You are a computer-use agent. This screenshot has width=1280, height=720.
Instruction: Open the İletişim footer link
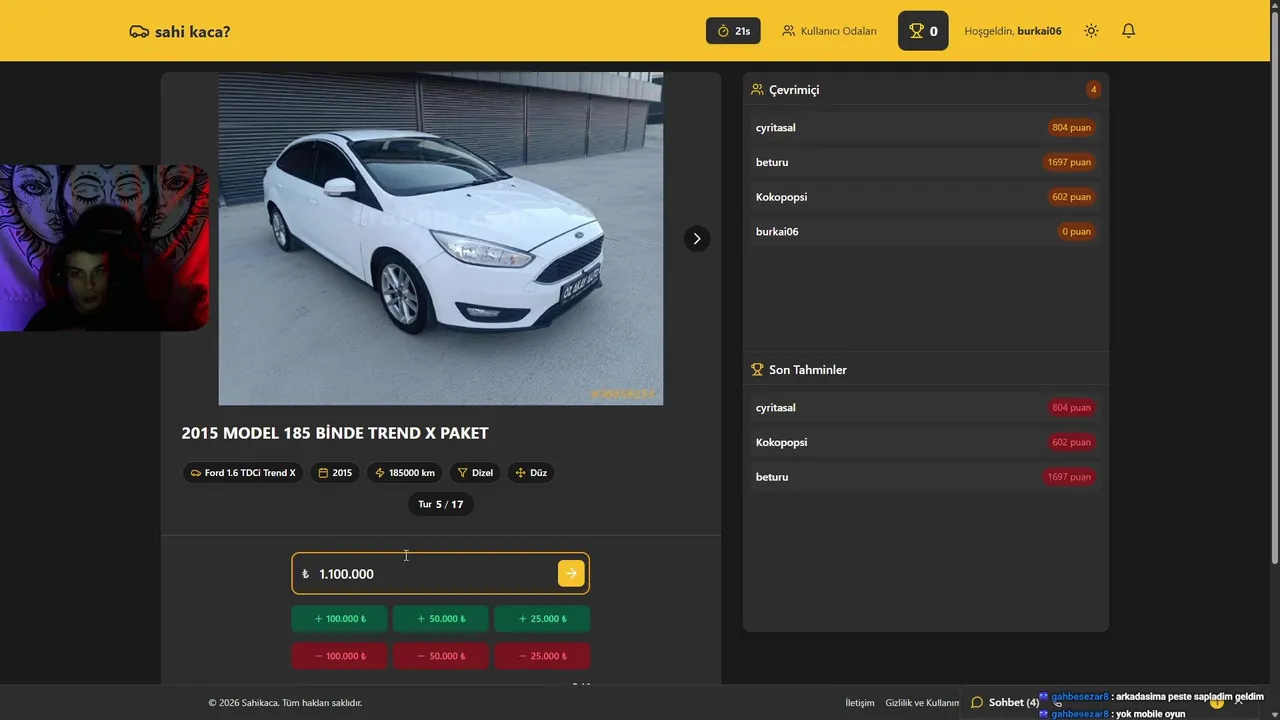(x=860, y=703)
